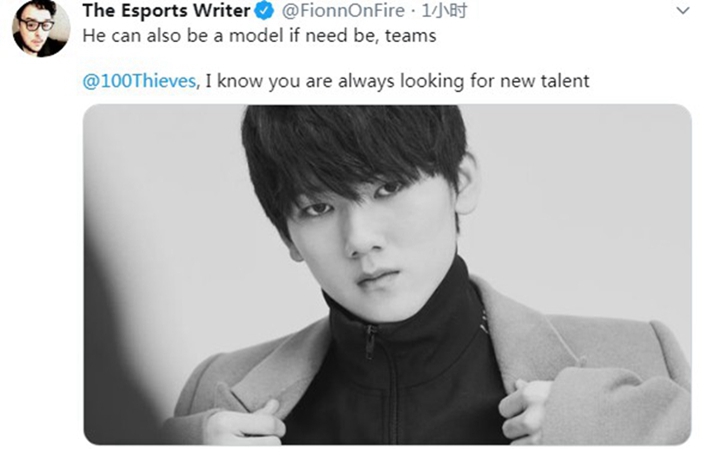The height and width of the screenshot is (457, 704).
Task: Open the @100Thieves mention
Action: 139,81
